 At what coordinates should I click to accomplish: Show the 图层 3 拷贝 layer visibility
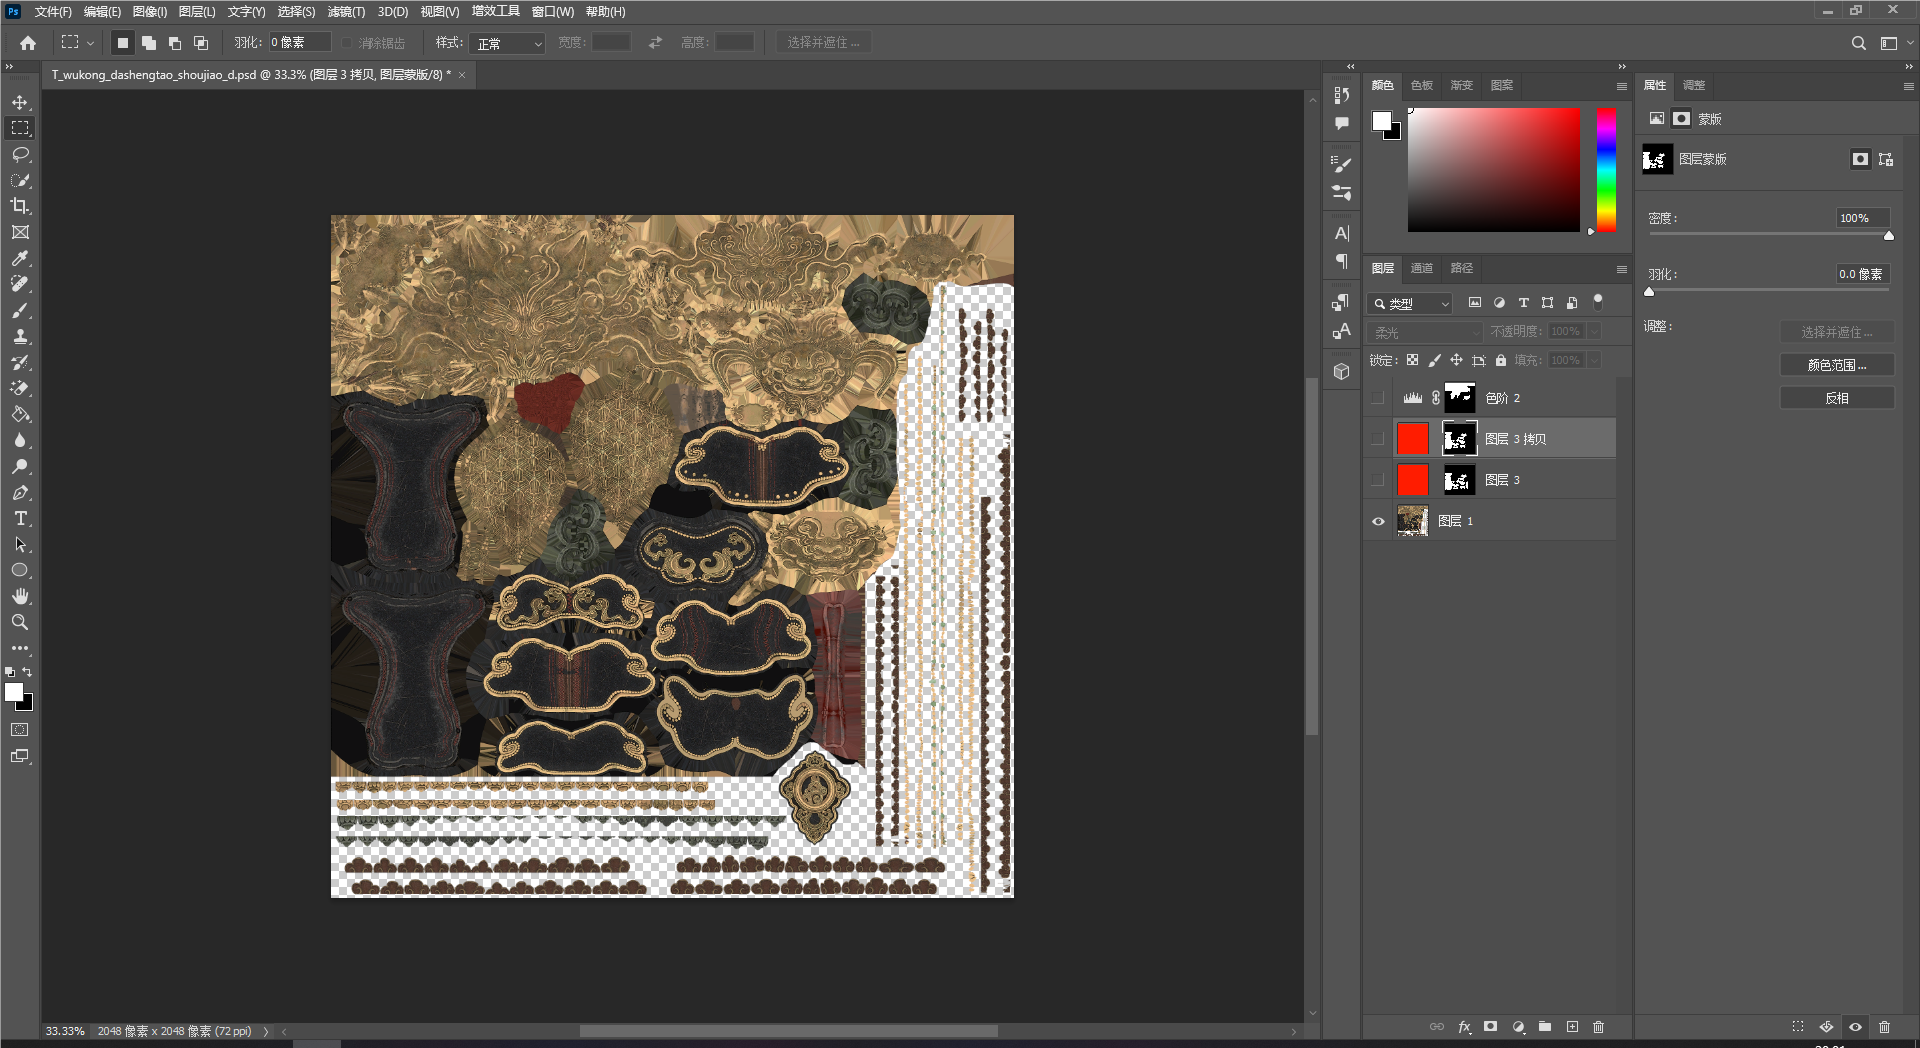point(1378,439)
